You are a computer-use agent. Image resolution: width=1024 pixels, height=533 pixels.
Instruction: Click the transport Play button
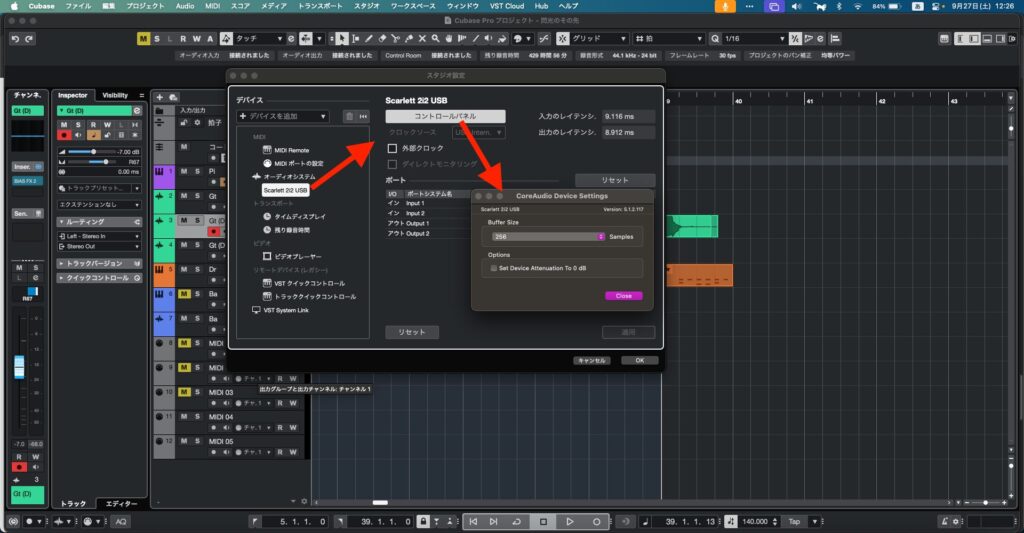click(x=569, y=521)
